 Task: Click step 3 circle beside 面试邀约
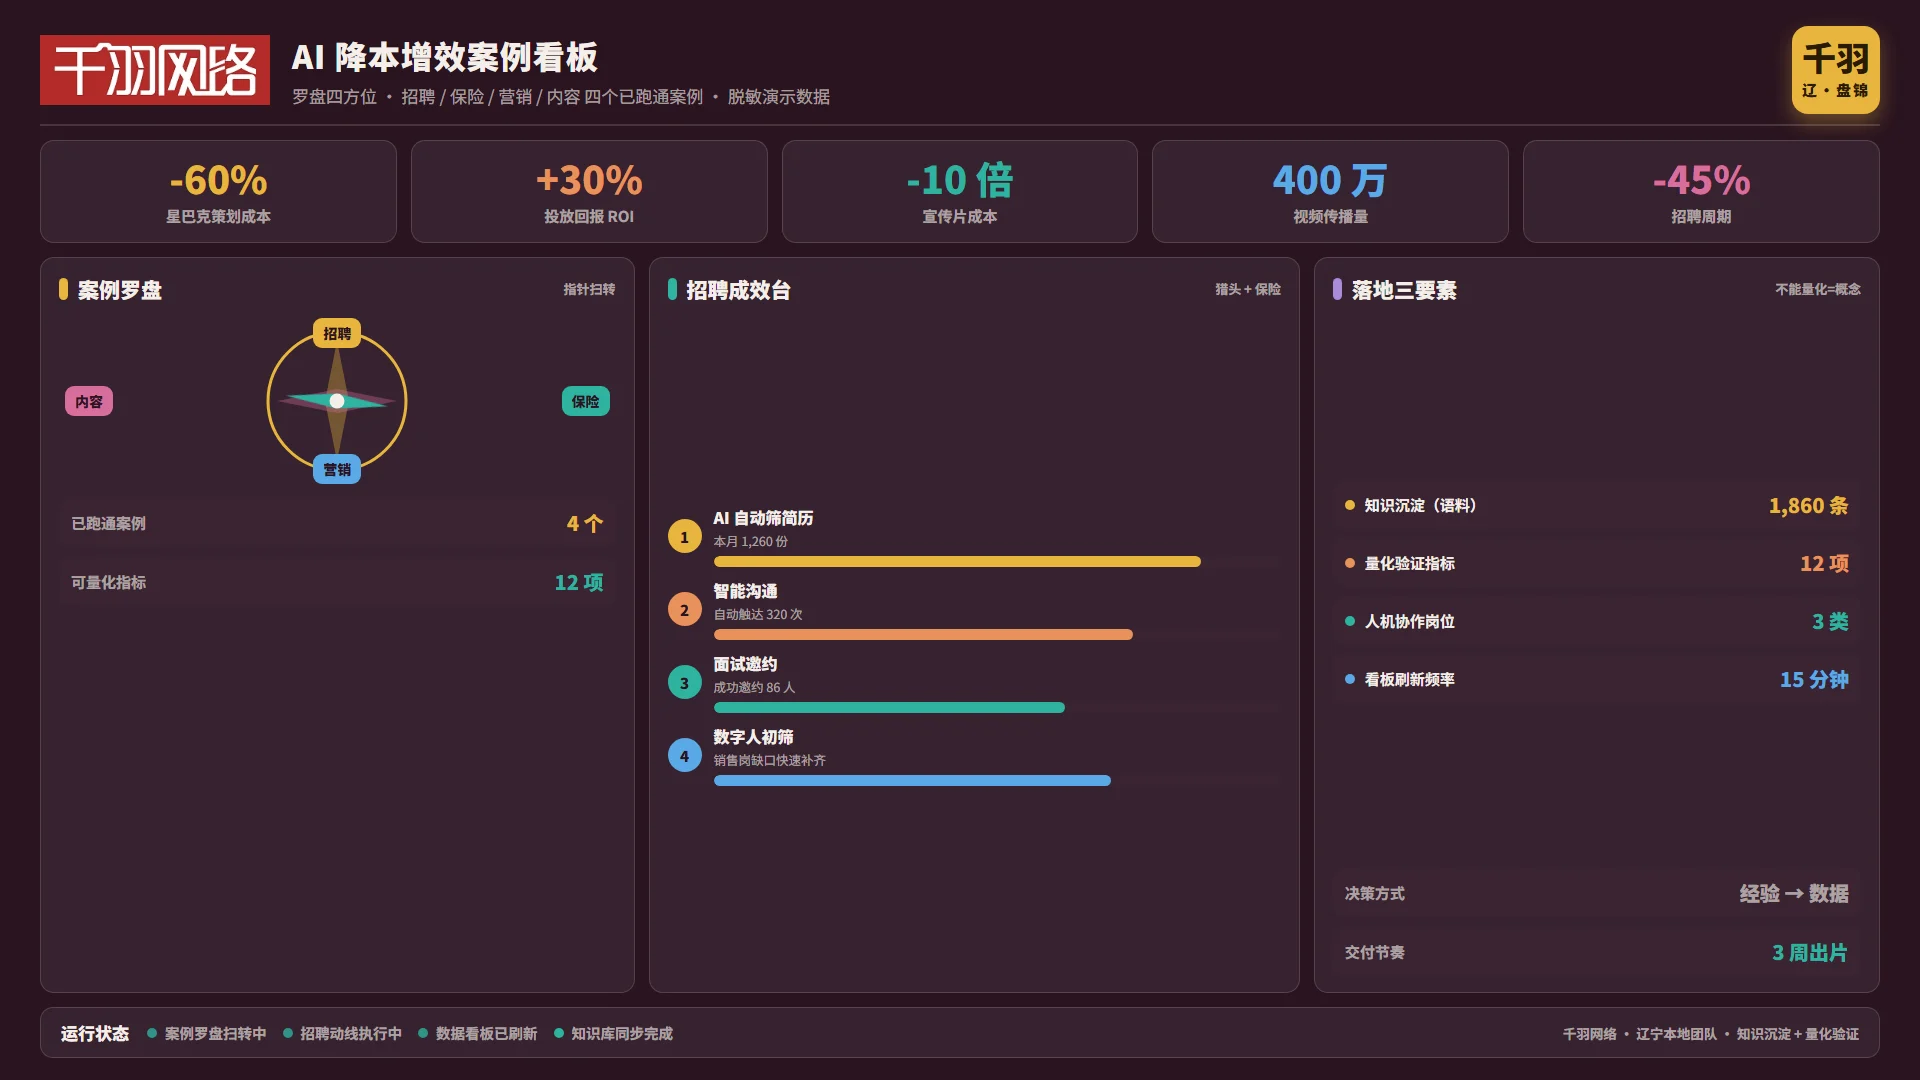click(x=684, y=683)
